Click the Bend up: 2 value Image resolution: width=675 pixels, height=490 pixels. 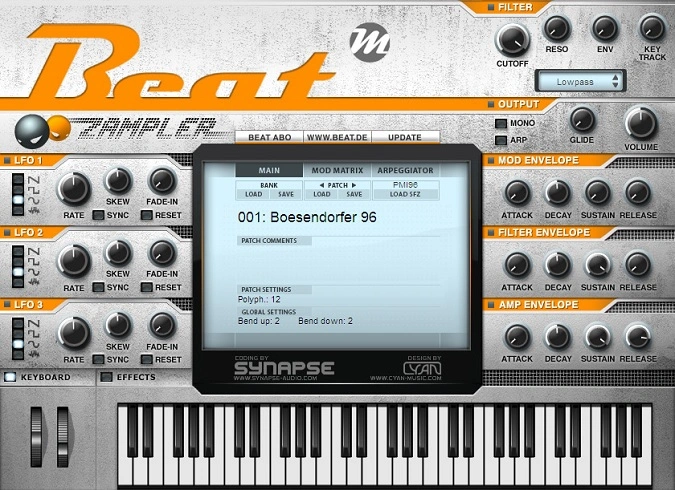[258, 321]
